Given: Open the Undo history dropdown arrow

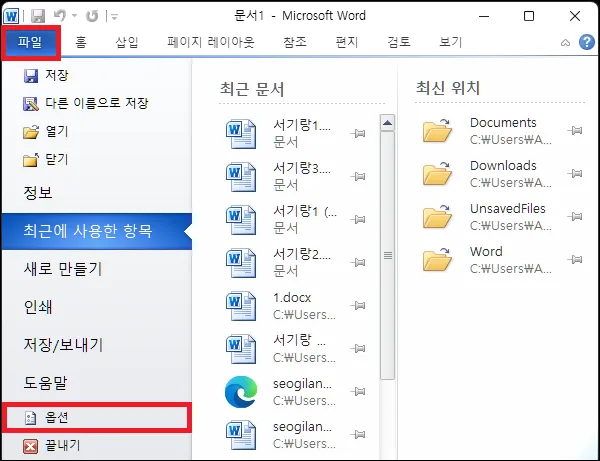Looking at the screenshot, I should (75, 16).
